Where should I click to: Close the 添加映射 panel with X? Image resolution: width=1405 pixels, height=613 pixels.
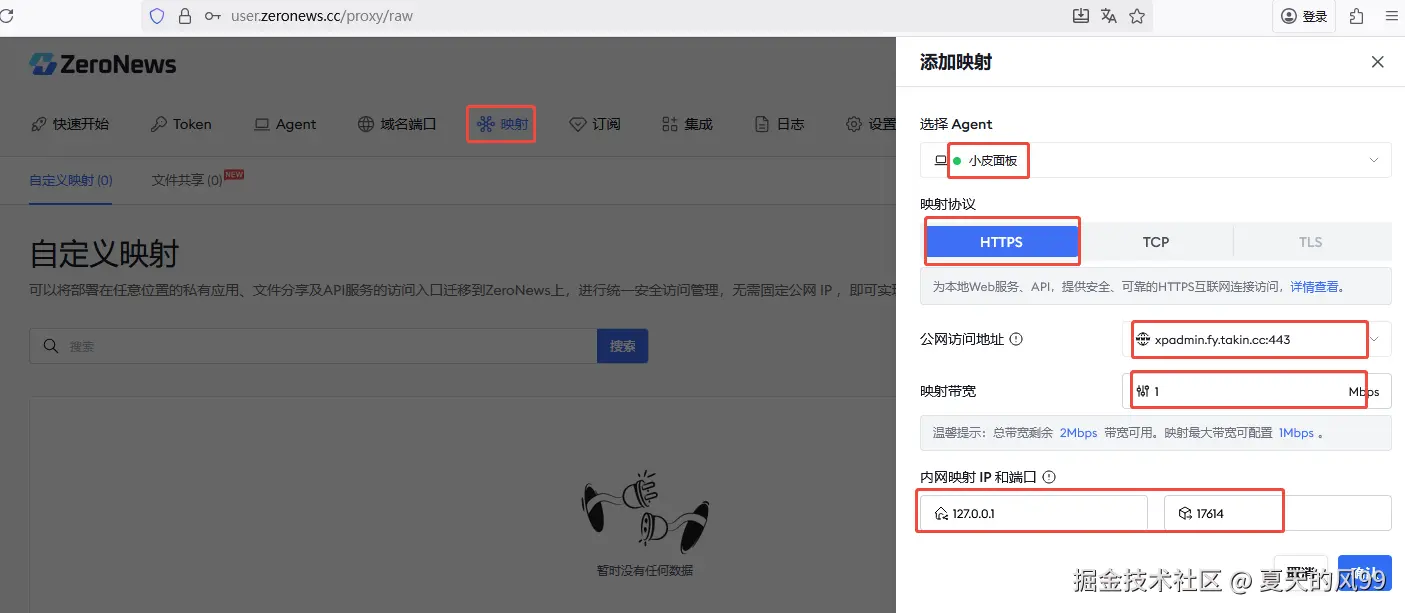(1378, 62)
